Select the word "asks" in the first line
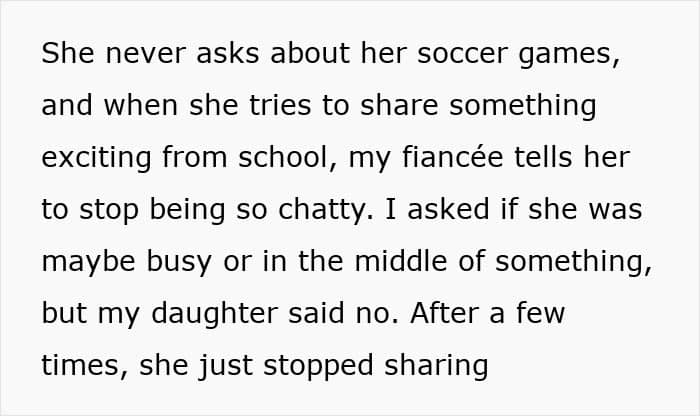 tap(227, 54)
